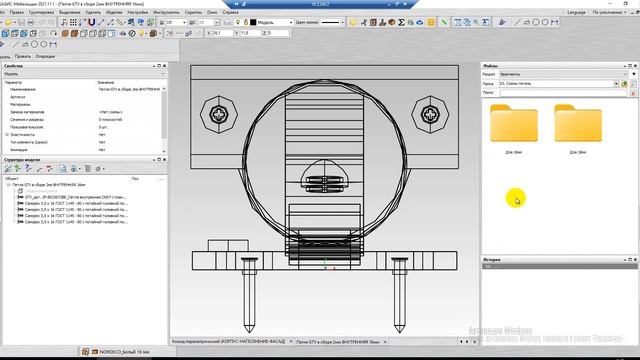Image resolution: width=640 pixels, height=360 pixels.
Task: Click the black line color swatch
Action: 253,22
